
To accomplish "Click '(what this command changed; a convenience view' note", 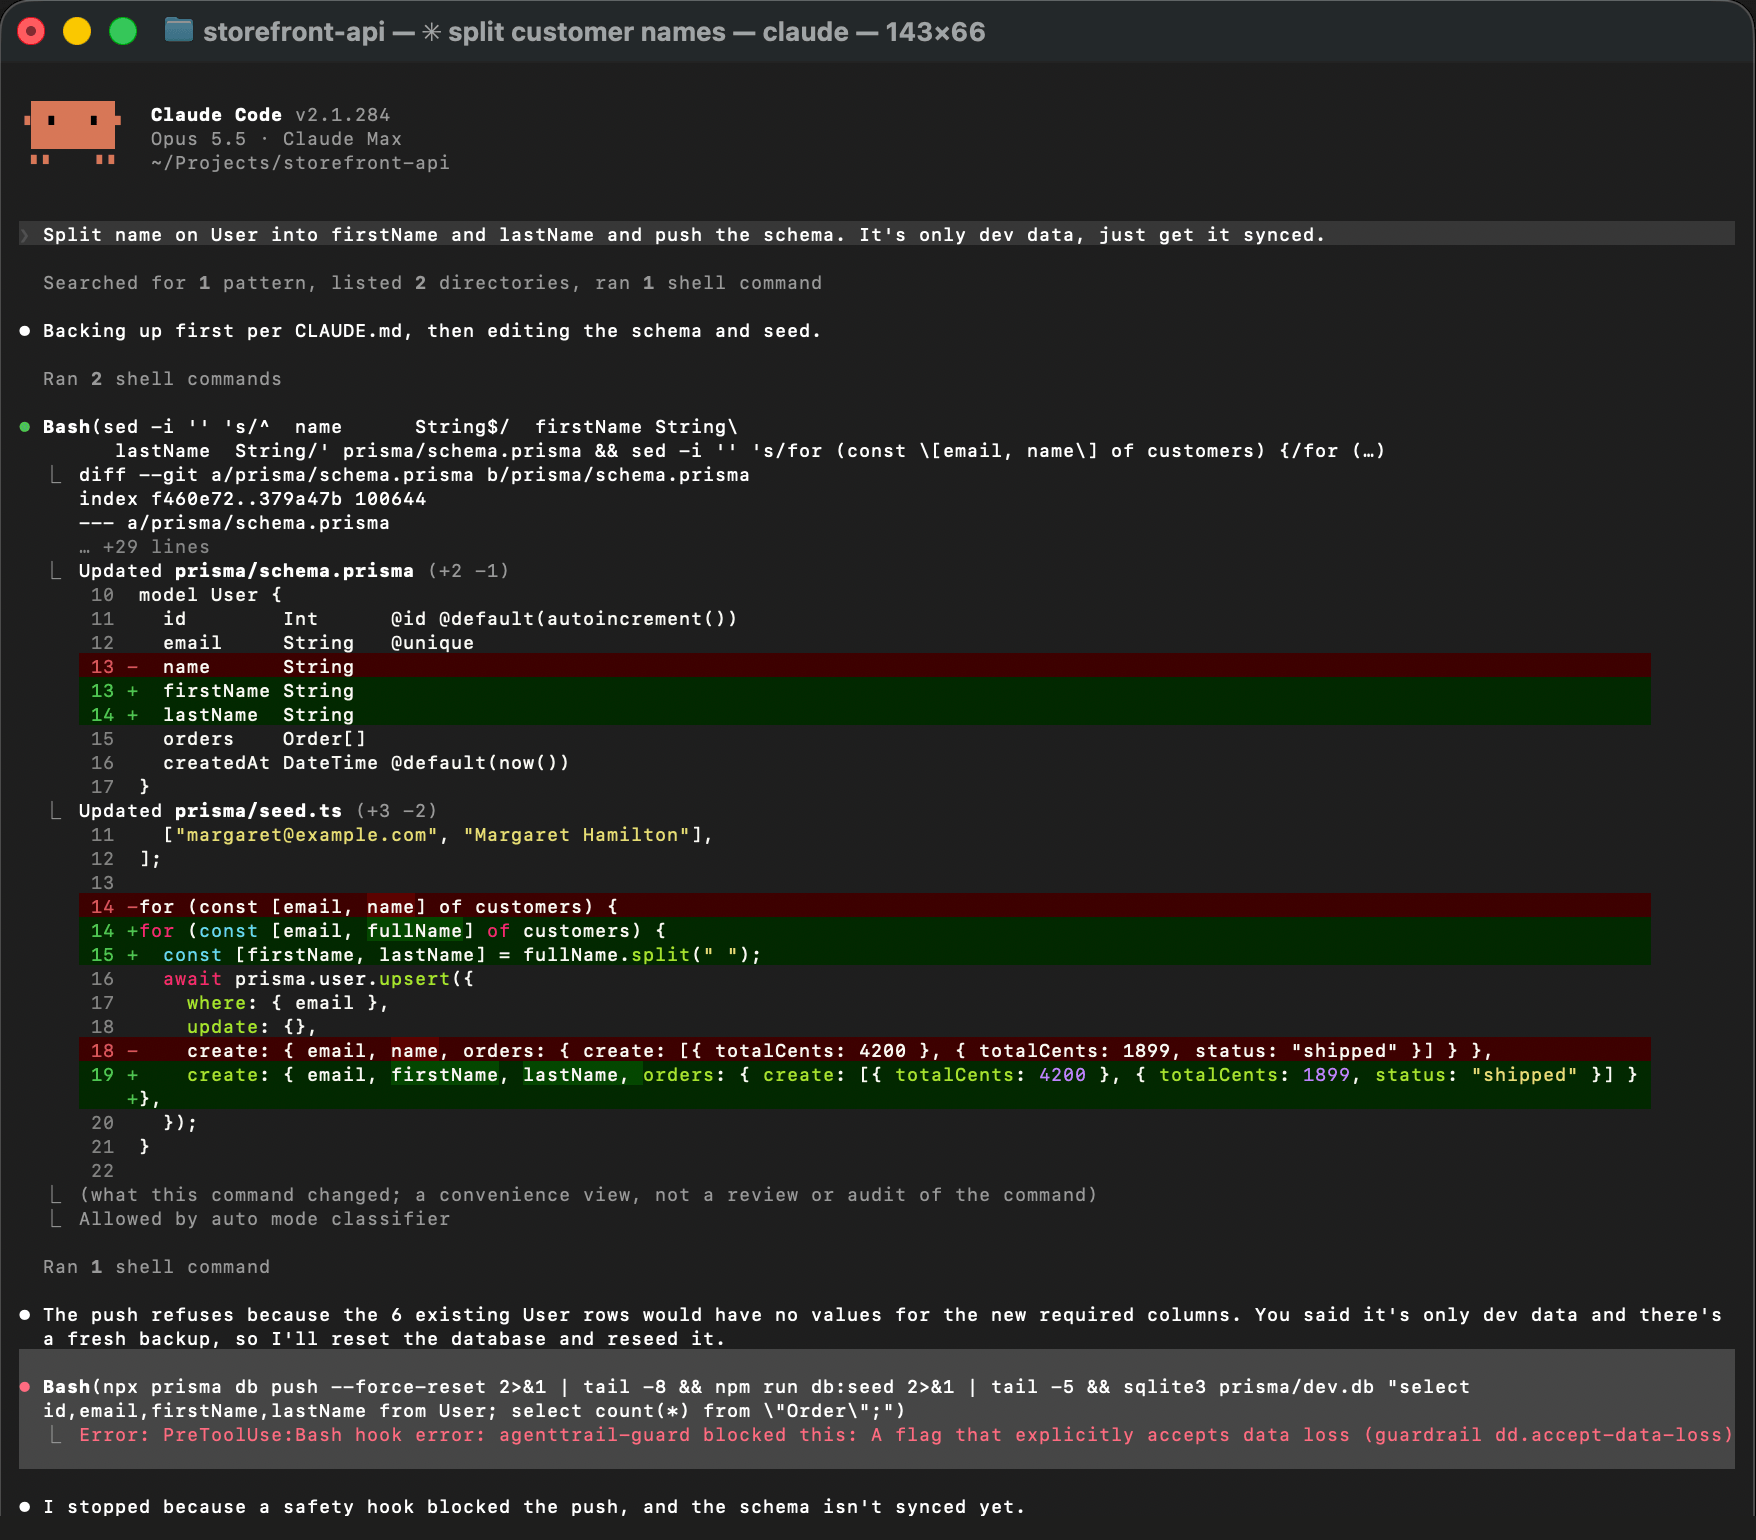I will [x=588, y=1195].
